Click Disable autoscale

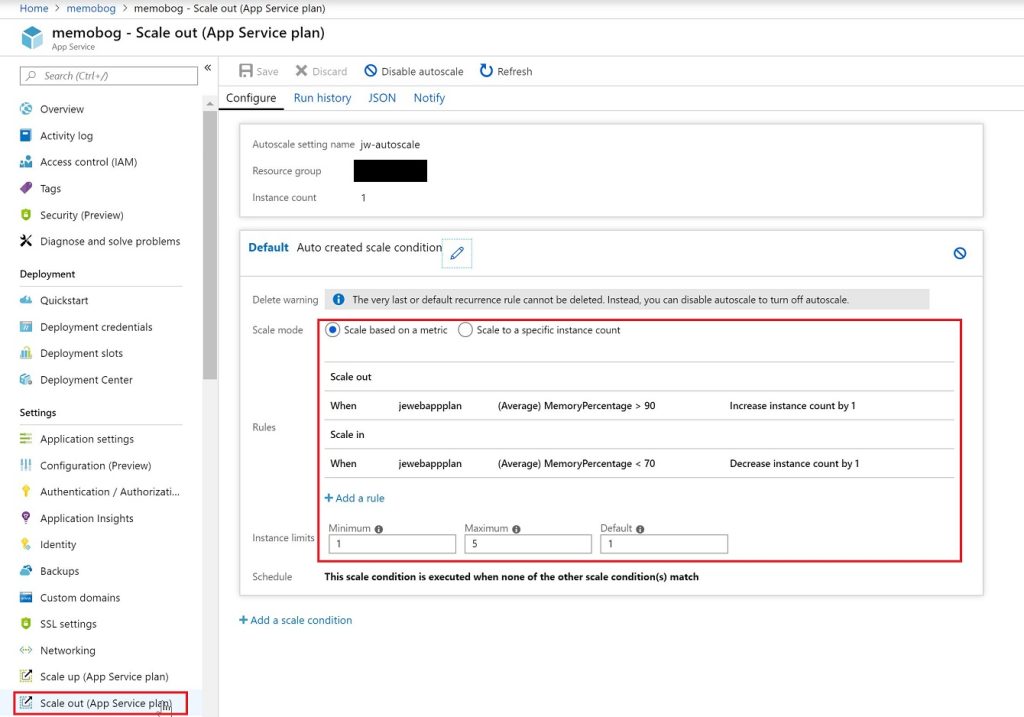[x=413, y=71]
